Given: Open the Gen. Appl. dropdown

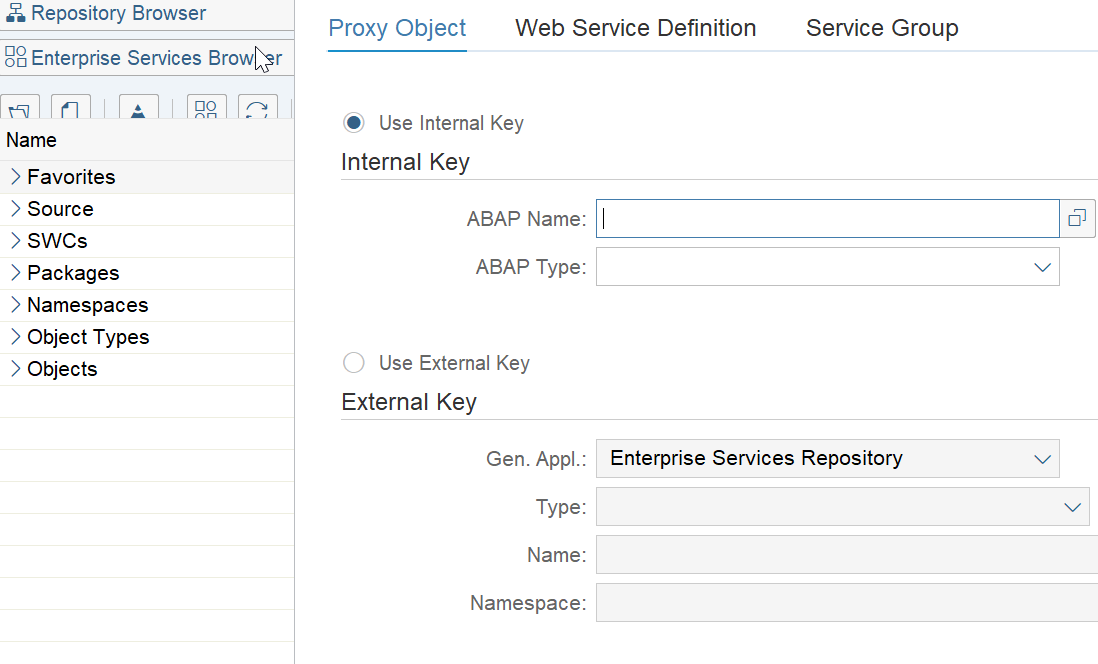Looking at the screenshot, I should click(x=1042, y=458).
